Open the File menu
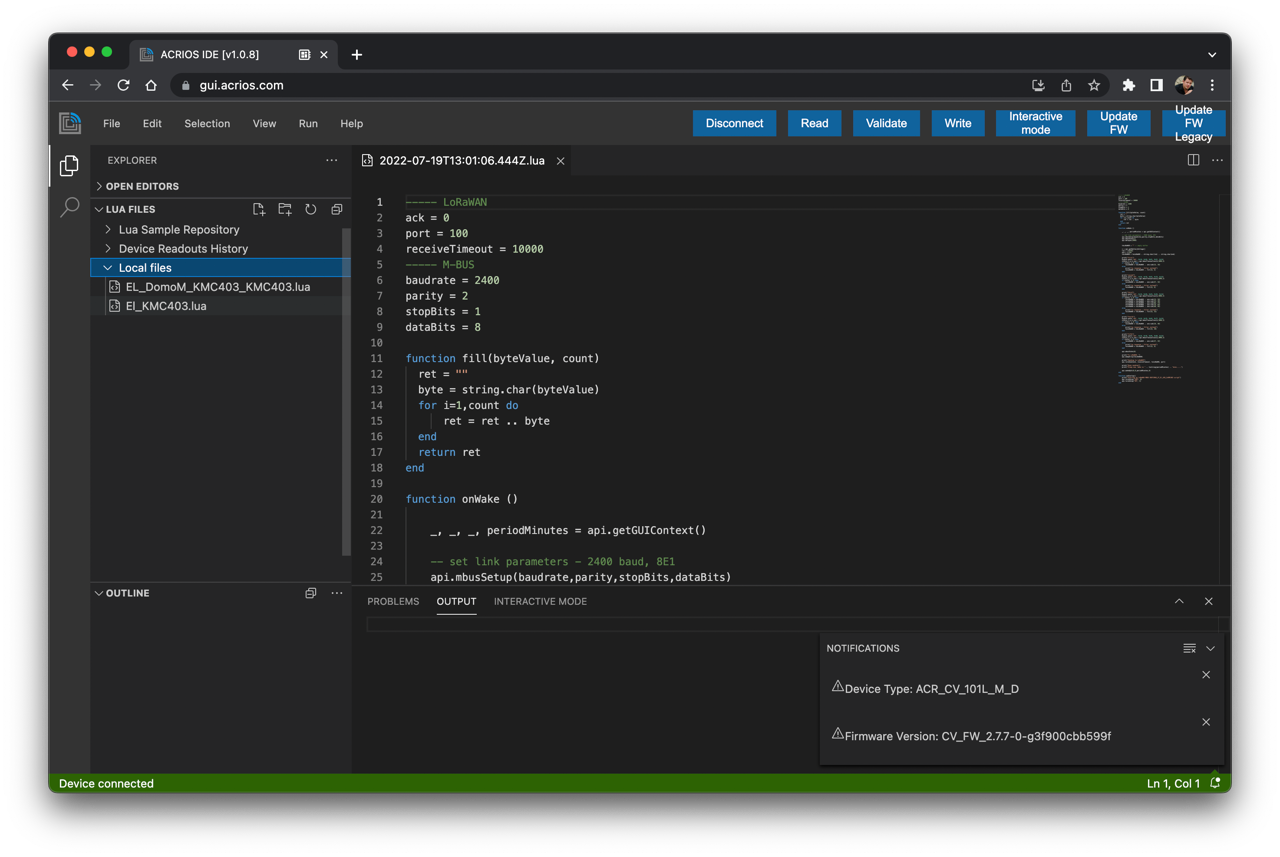Screen dimensions: 1280x857 (x=111, y=123)
